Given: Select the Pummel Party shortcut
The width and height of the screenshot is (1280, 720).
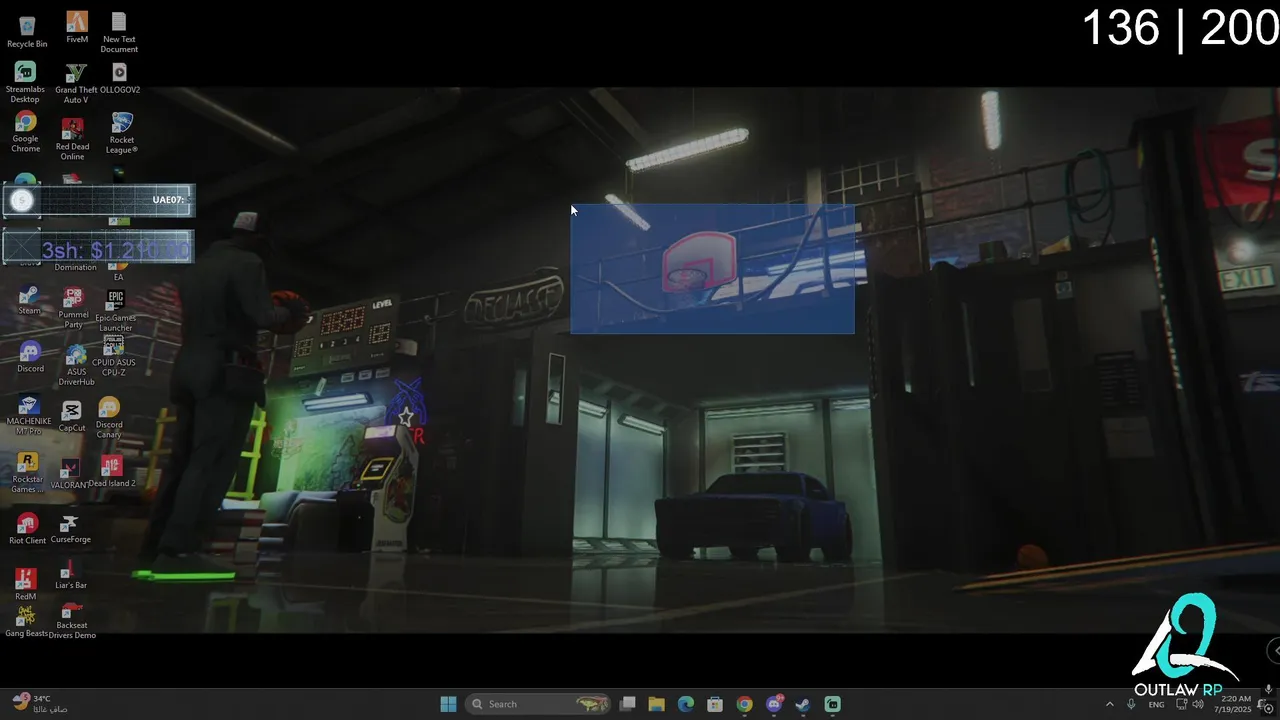Looking at the screenshot, I should [x=73, y=308].
